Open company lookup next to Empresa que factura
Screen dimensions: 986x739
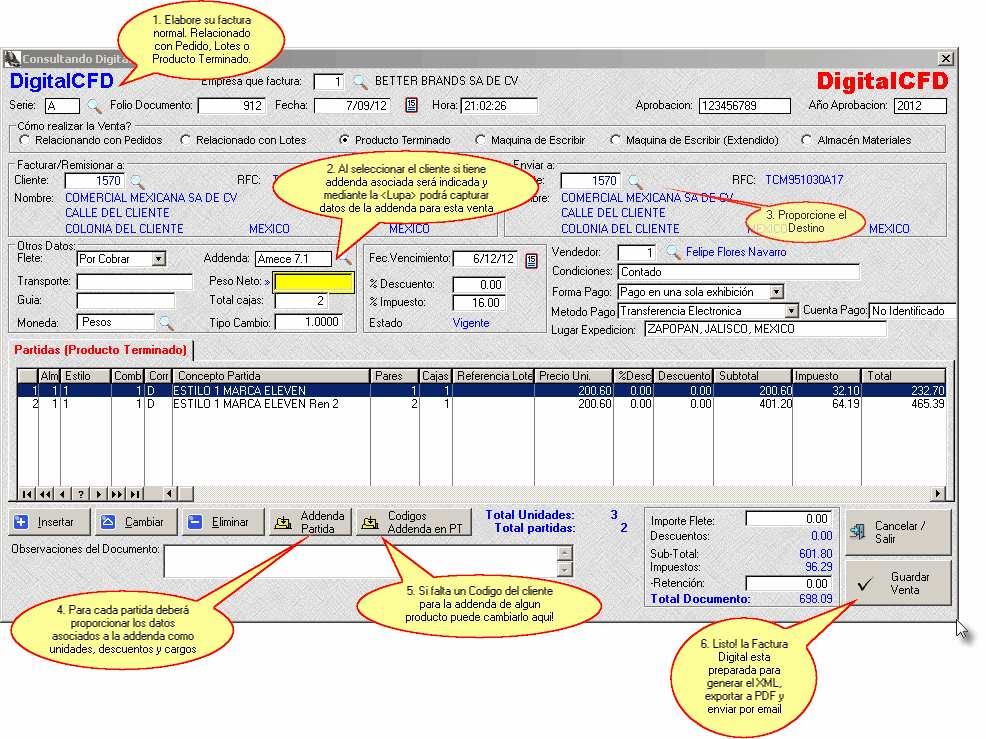point(360,82)
